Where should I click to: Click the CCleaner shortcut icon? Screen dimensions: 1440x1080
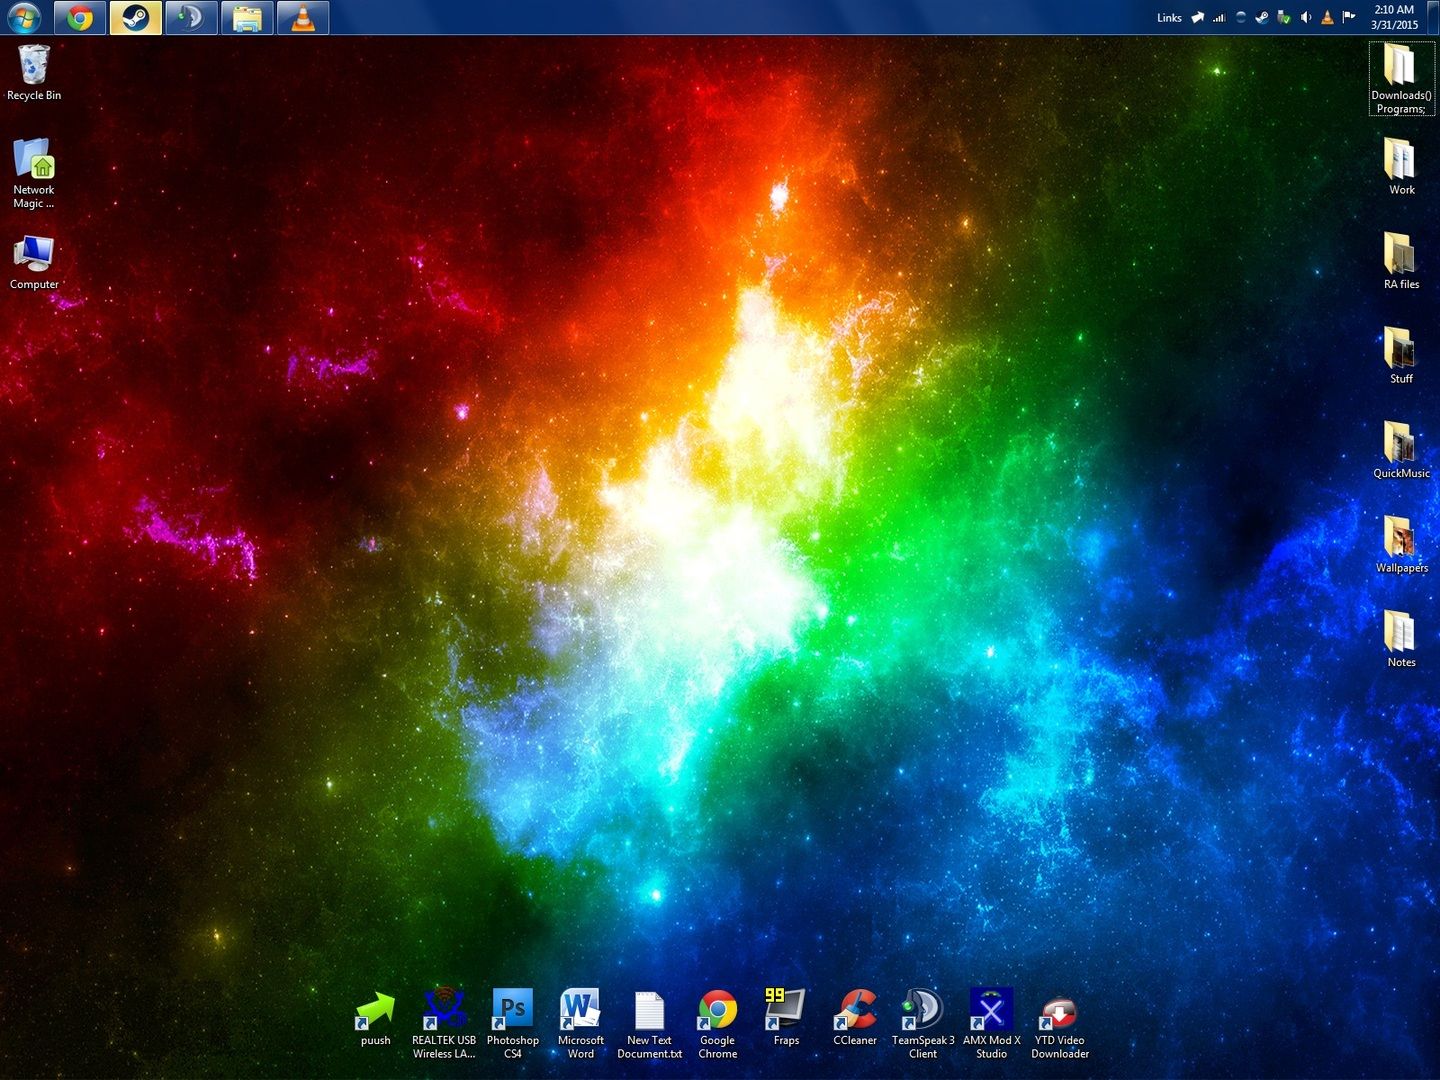(855, 1011)
